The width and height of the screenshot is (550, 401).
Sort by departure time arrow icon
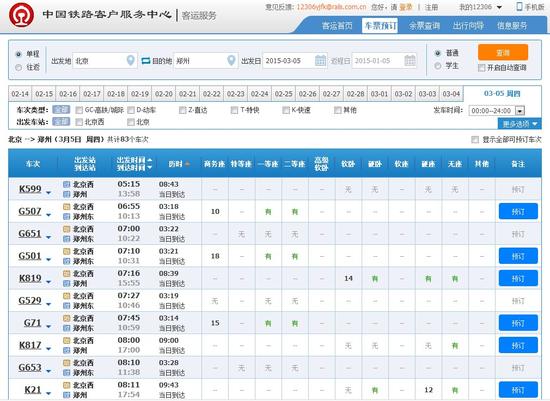pos(150,160)
